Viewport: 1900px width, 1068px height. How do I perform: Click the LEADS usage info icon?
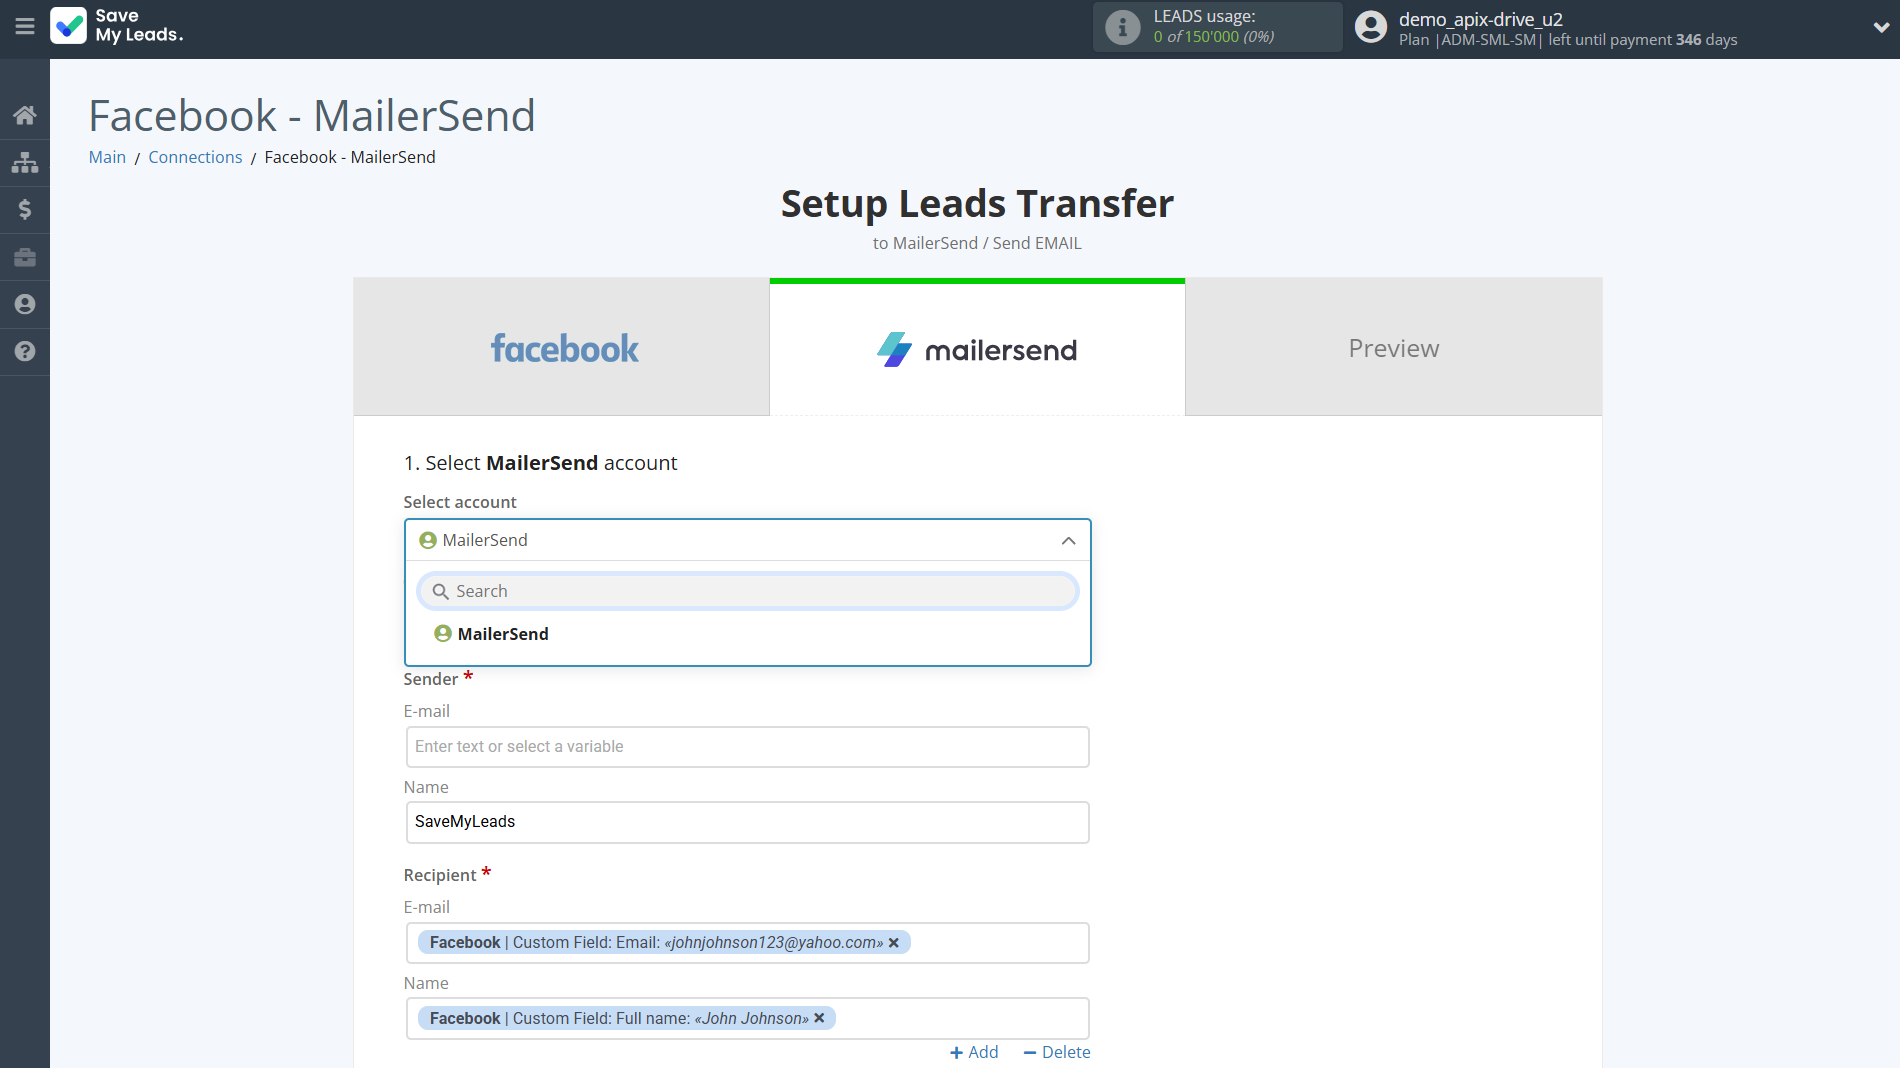(1122, 27)
